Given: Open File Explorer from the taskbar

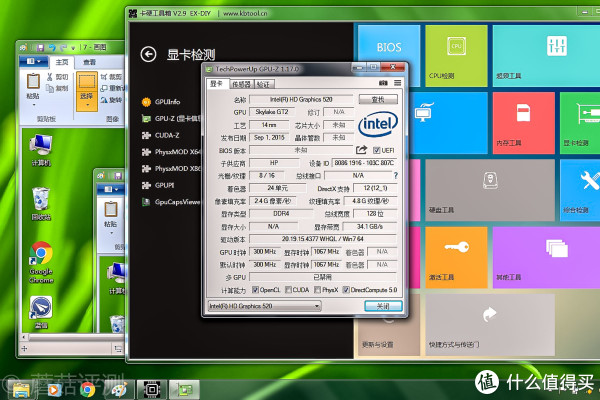Looking at the screenshot, I should pyautogui.click(x=21, y=390).
